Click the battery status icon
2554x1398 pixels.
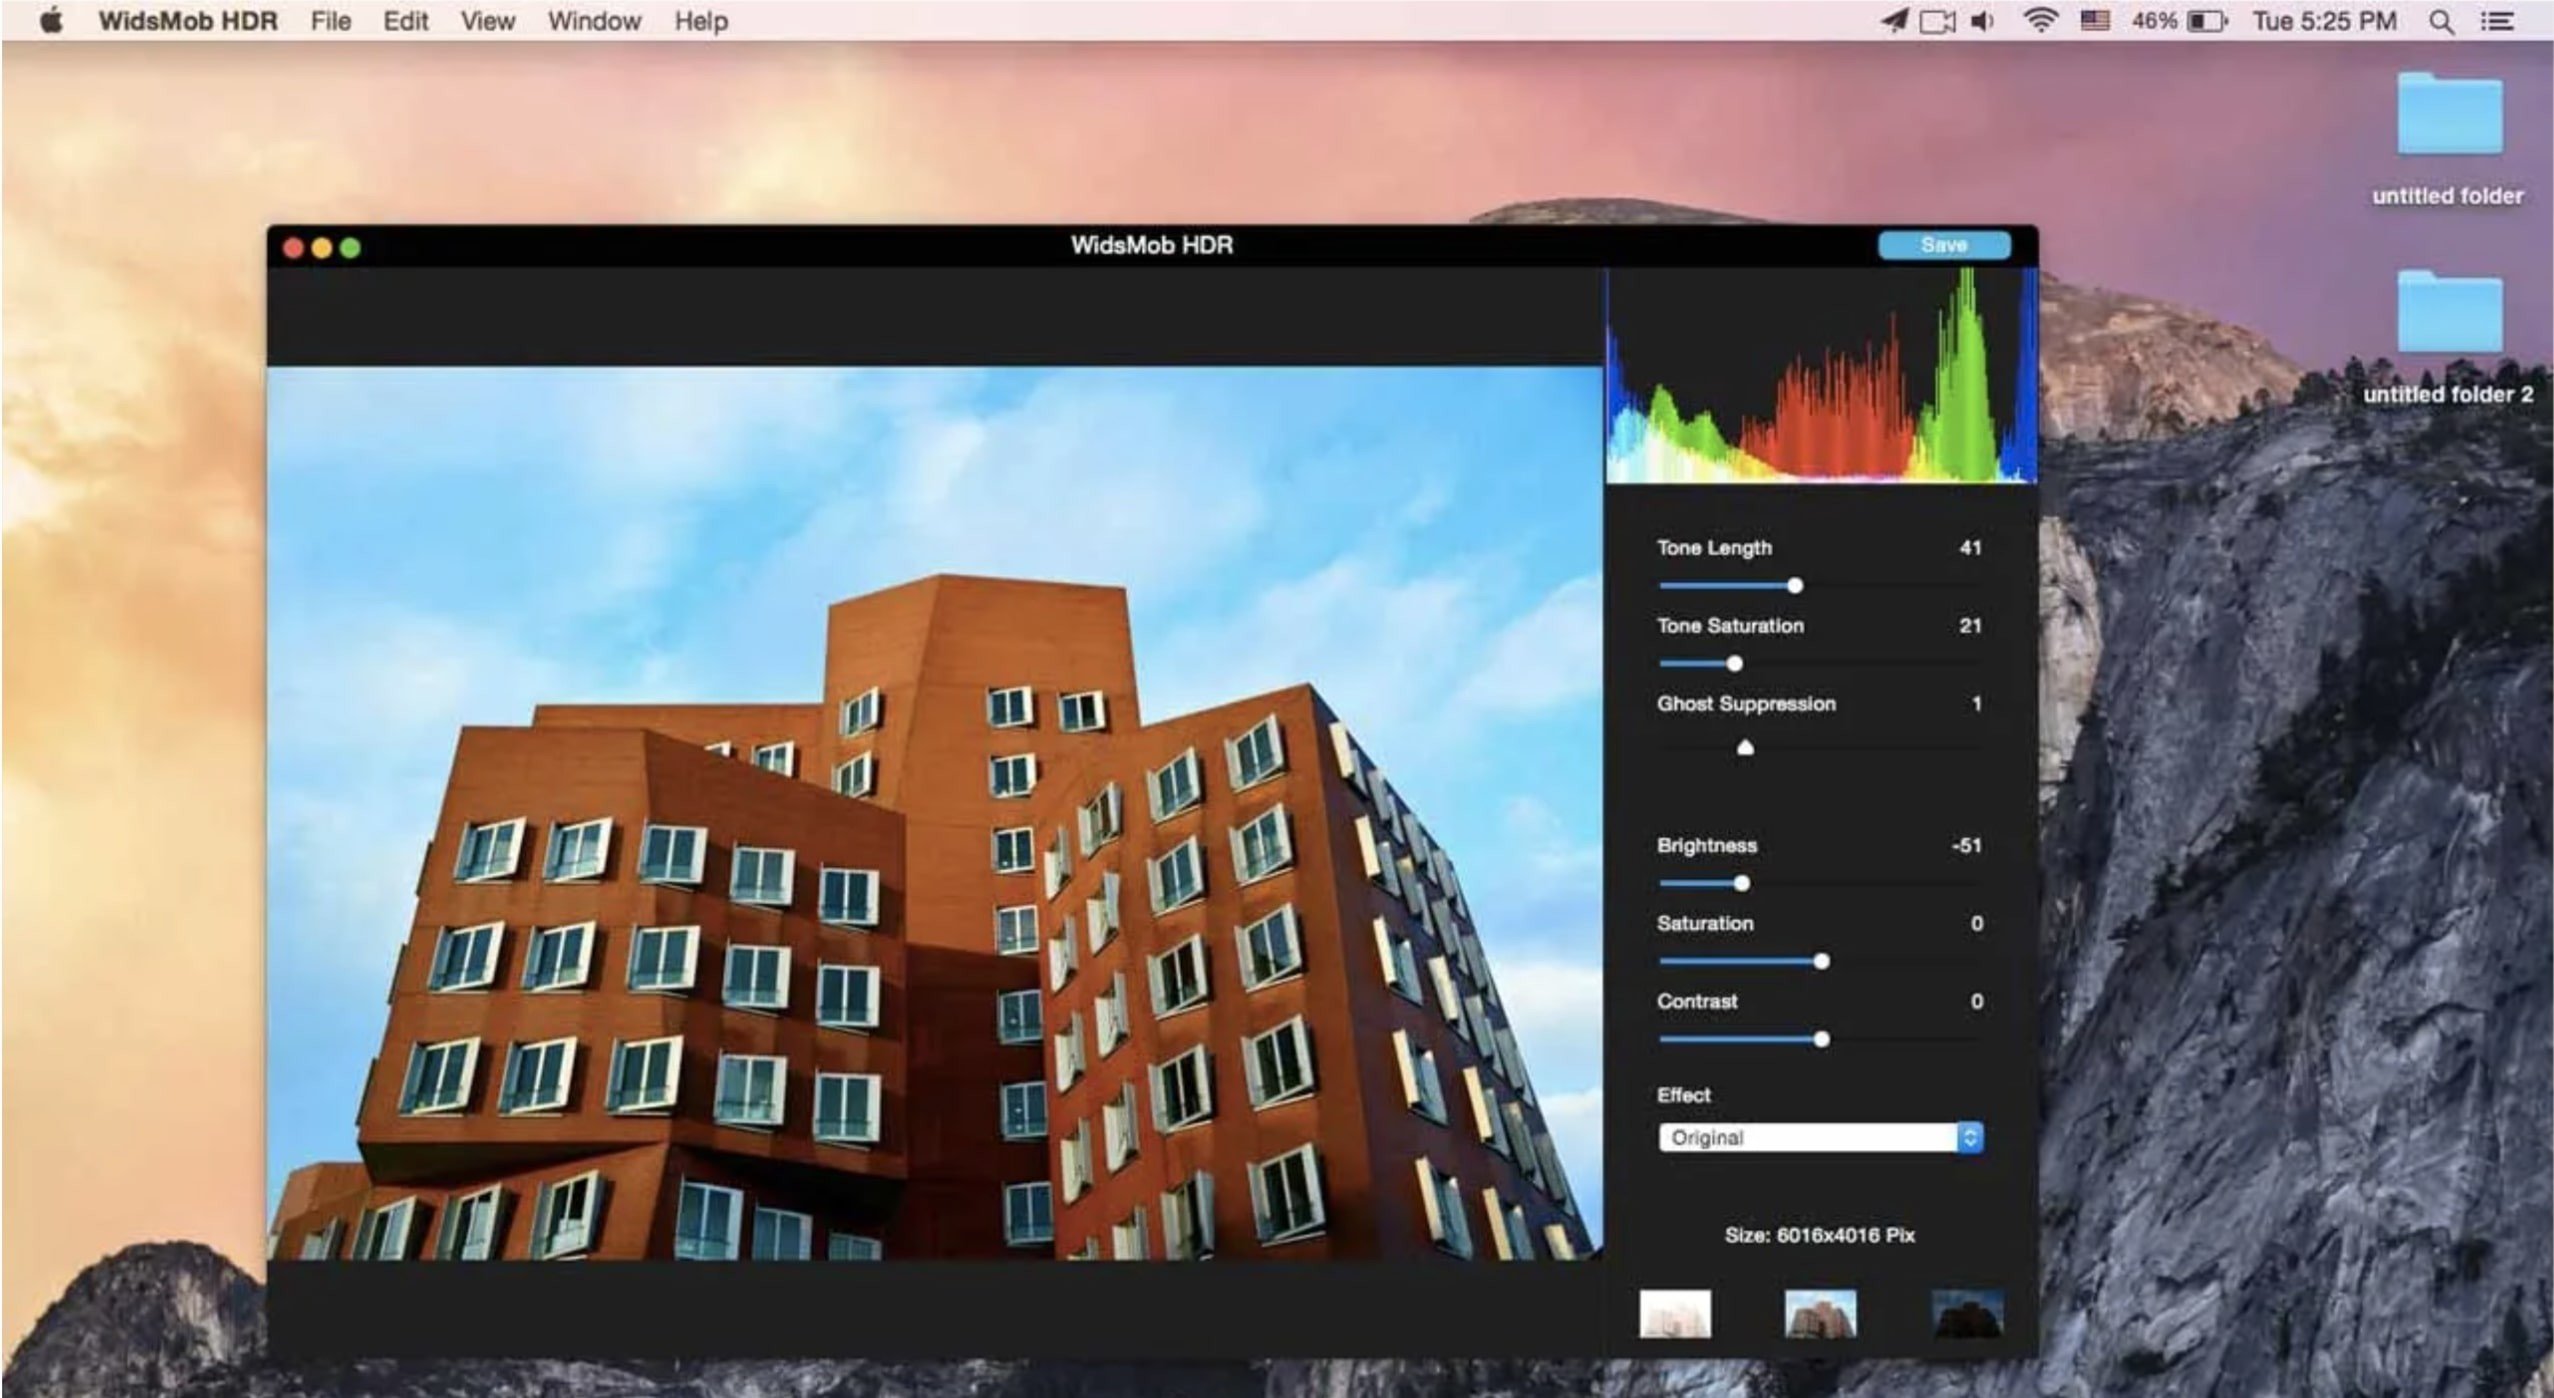tap(2207, 21)
